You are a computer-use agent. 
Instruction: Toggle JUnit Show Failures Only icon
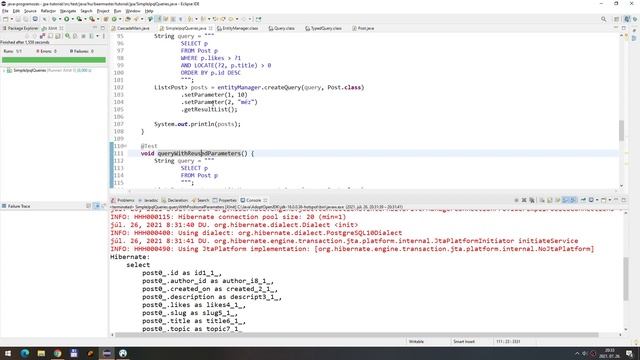pos(42,36)
